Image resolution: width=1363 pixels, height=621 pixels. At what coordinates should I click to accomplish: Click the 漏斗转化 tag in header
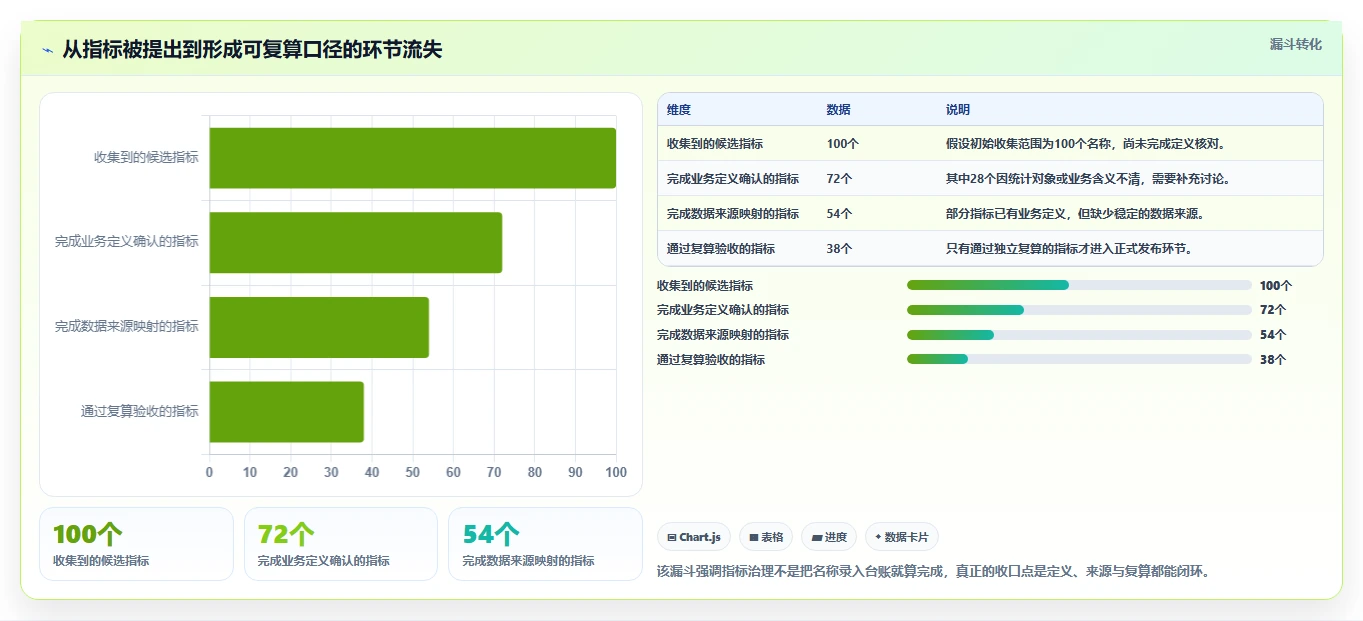pyautogui.click(x=1296, y=45)
